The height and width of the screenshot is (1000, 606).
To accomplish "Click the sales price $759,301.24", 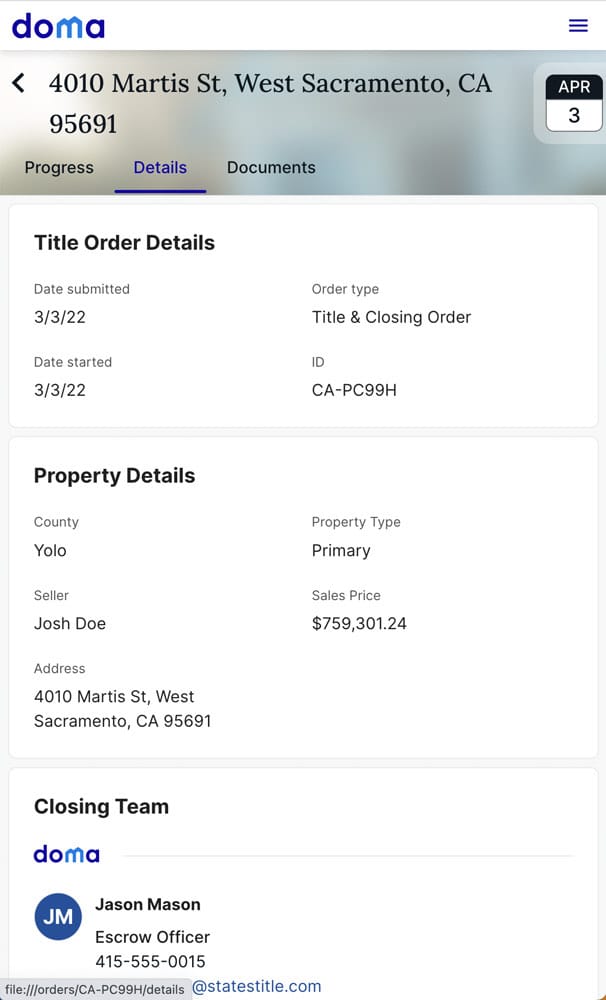I will [359, 624].
